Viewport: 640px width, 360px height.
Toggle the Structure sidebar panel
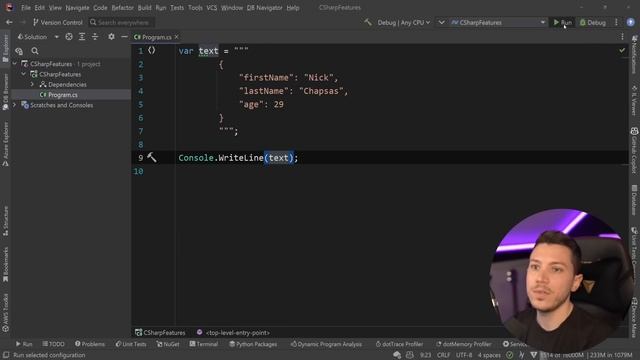[5, 221]
